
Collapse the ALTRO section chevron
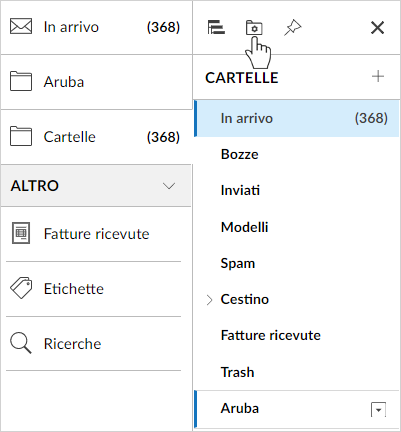click(169, 186)
